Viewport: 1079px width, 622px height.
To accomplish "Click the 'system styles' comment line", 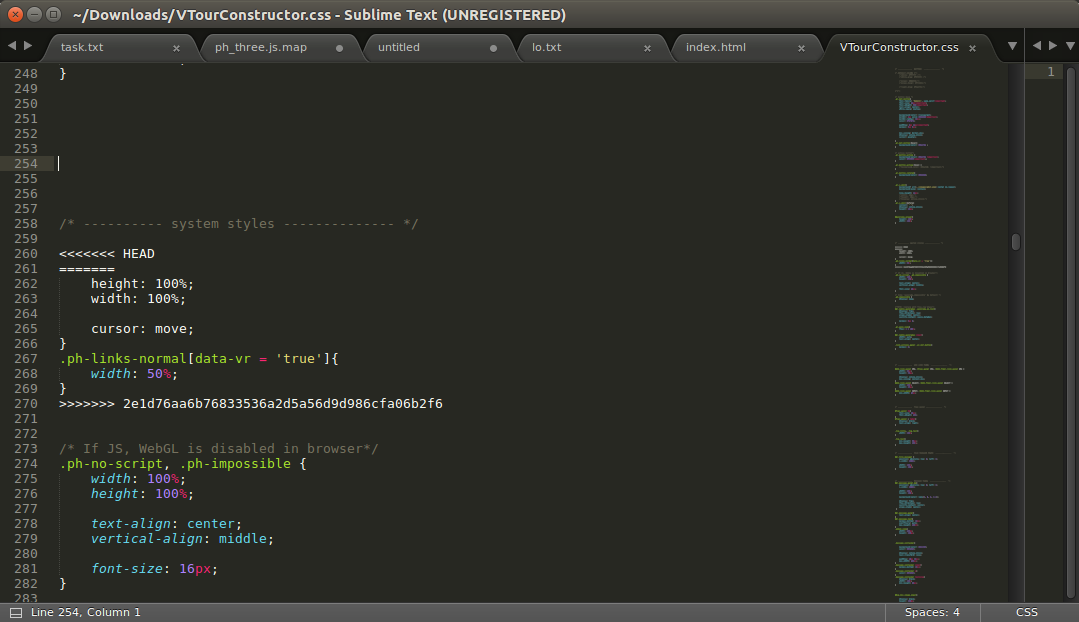I will [x=238, y=224].
